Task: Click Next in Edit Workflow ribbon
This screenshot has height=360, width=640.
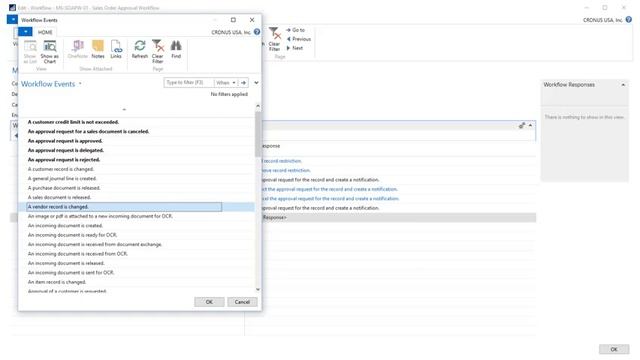Action: pos(295,48)
